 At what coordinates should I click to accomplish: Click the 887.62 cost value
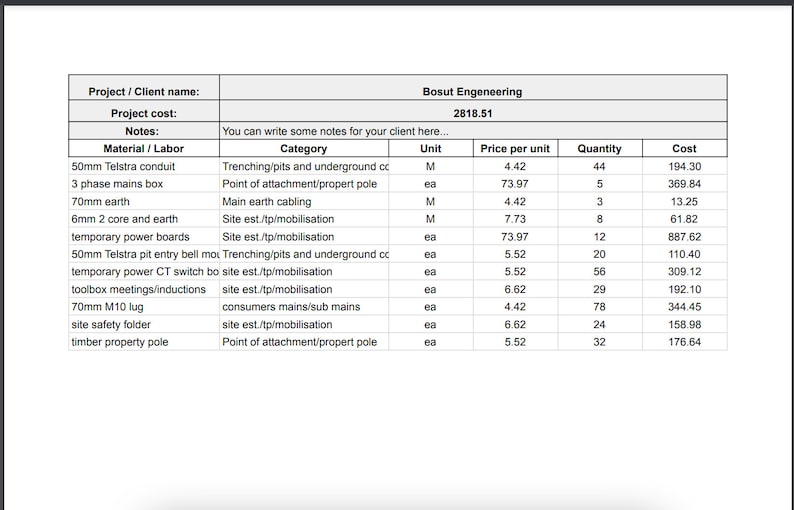[684, 237]
